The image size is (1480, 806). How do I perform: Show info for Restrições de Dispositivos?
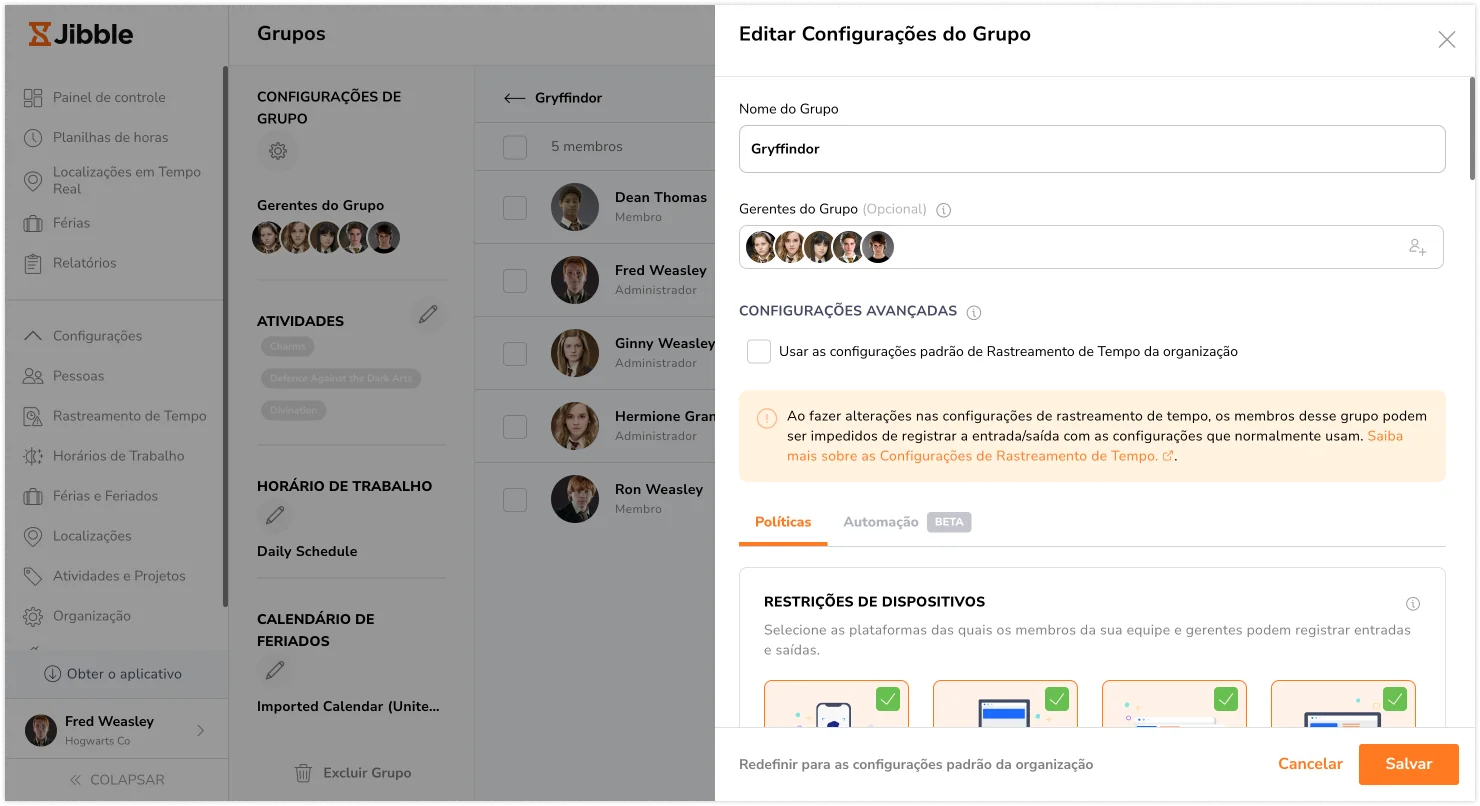click(x=1413, y=604)
